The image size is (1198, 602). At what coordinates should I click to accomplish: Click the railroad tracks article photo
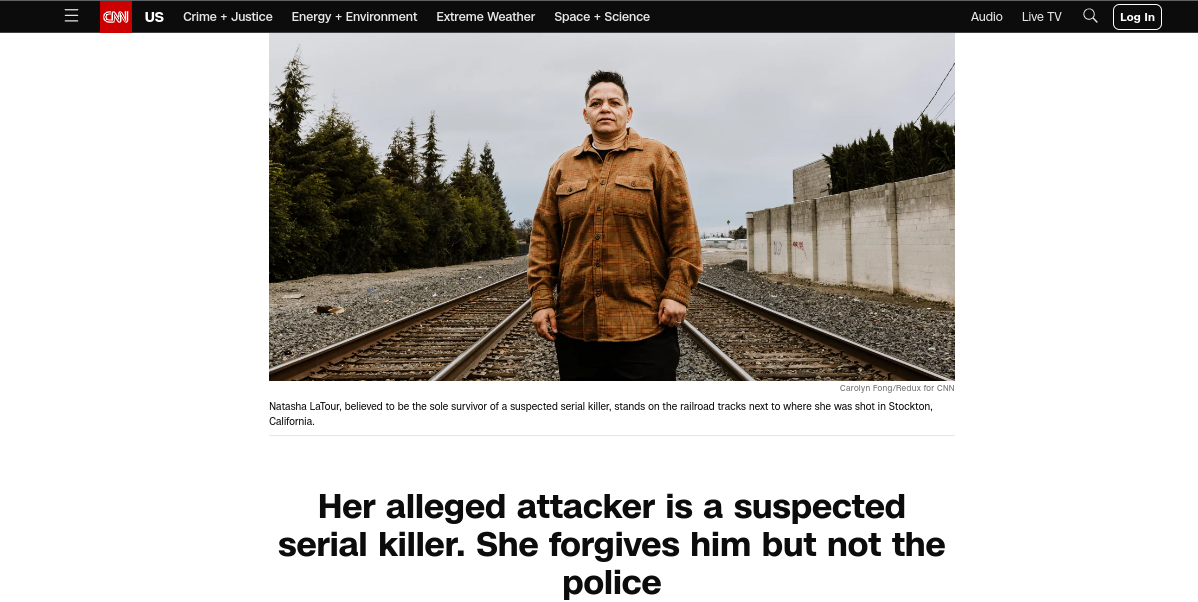(611, 207)
